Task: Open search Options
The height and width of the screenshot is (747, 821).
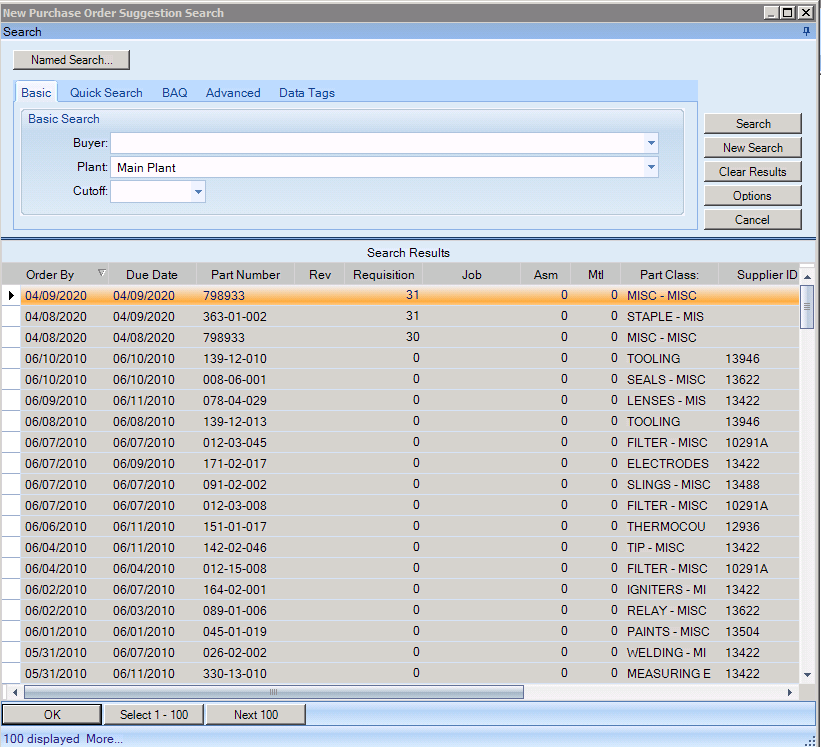Action: (752, 196)
